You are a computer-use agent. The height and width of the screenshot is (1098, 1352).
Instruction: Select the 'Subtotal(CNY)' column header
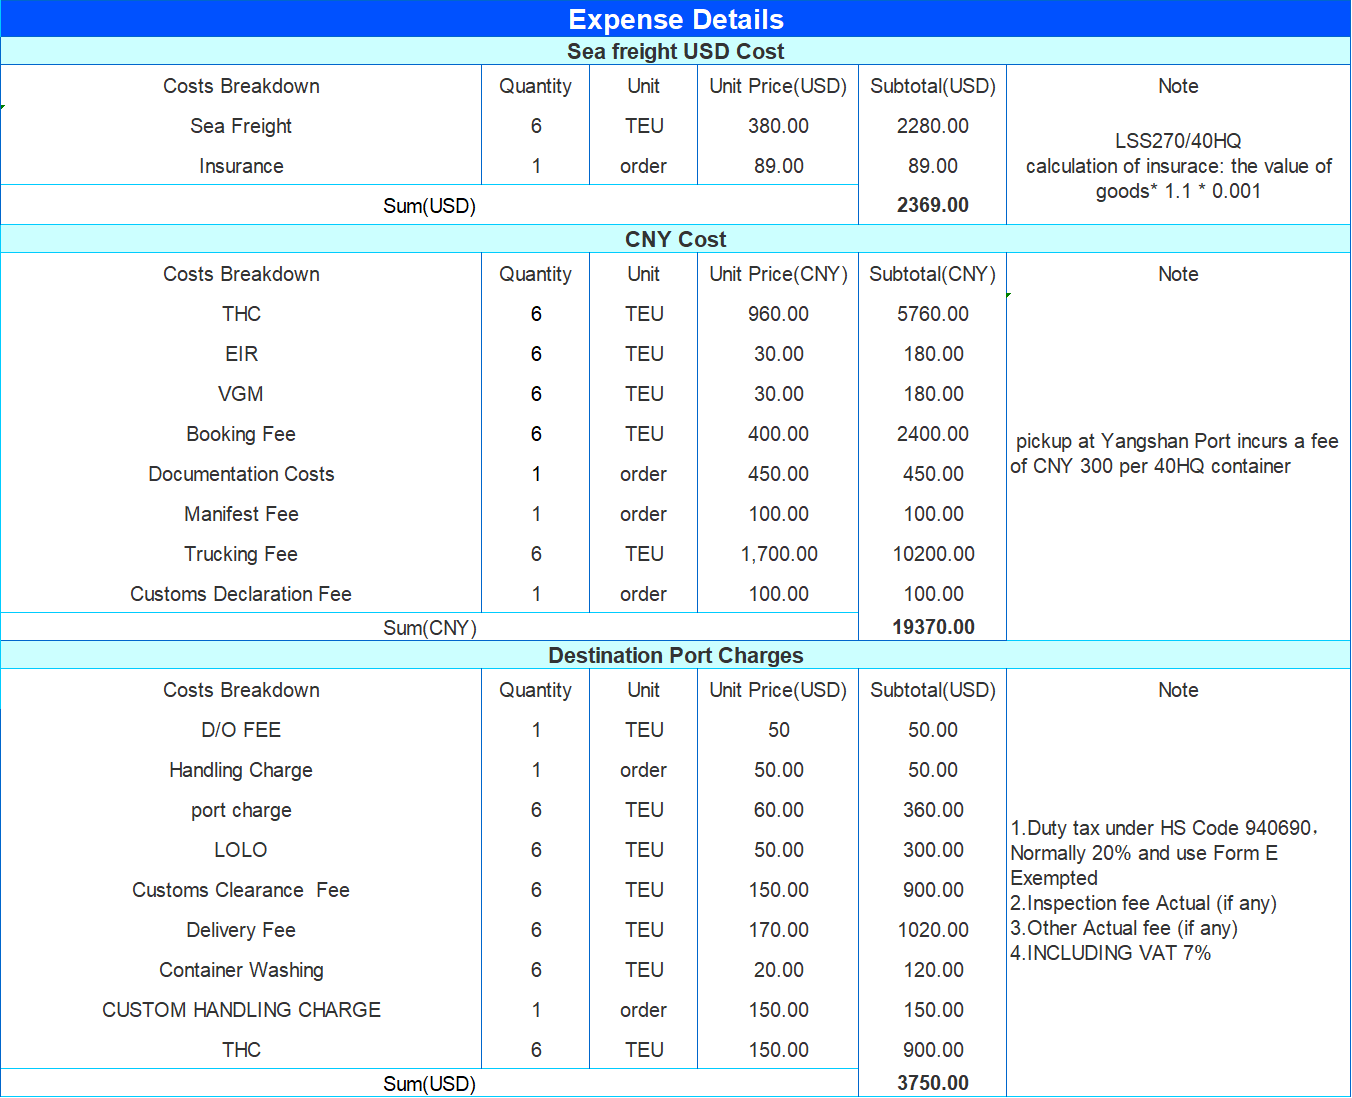click(932, 274)
